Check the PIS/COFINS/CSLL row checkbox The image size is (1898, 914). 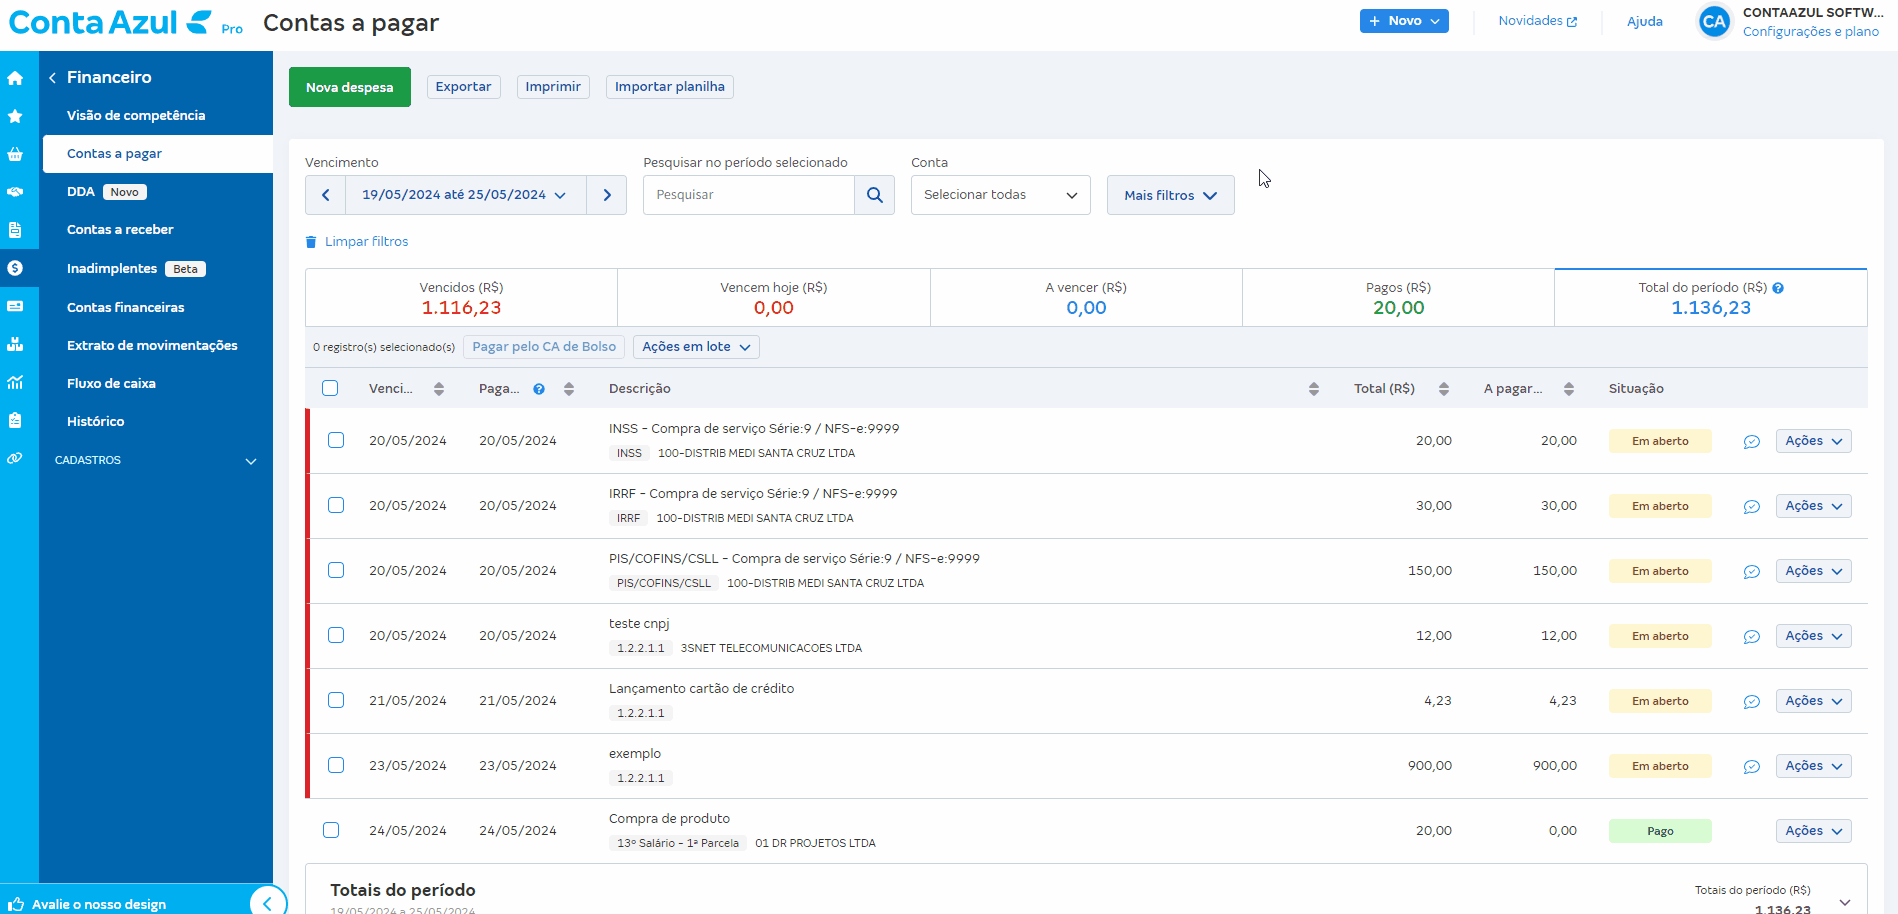tap(336, 570)
